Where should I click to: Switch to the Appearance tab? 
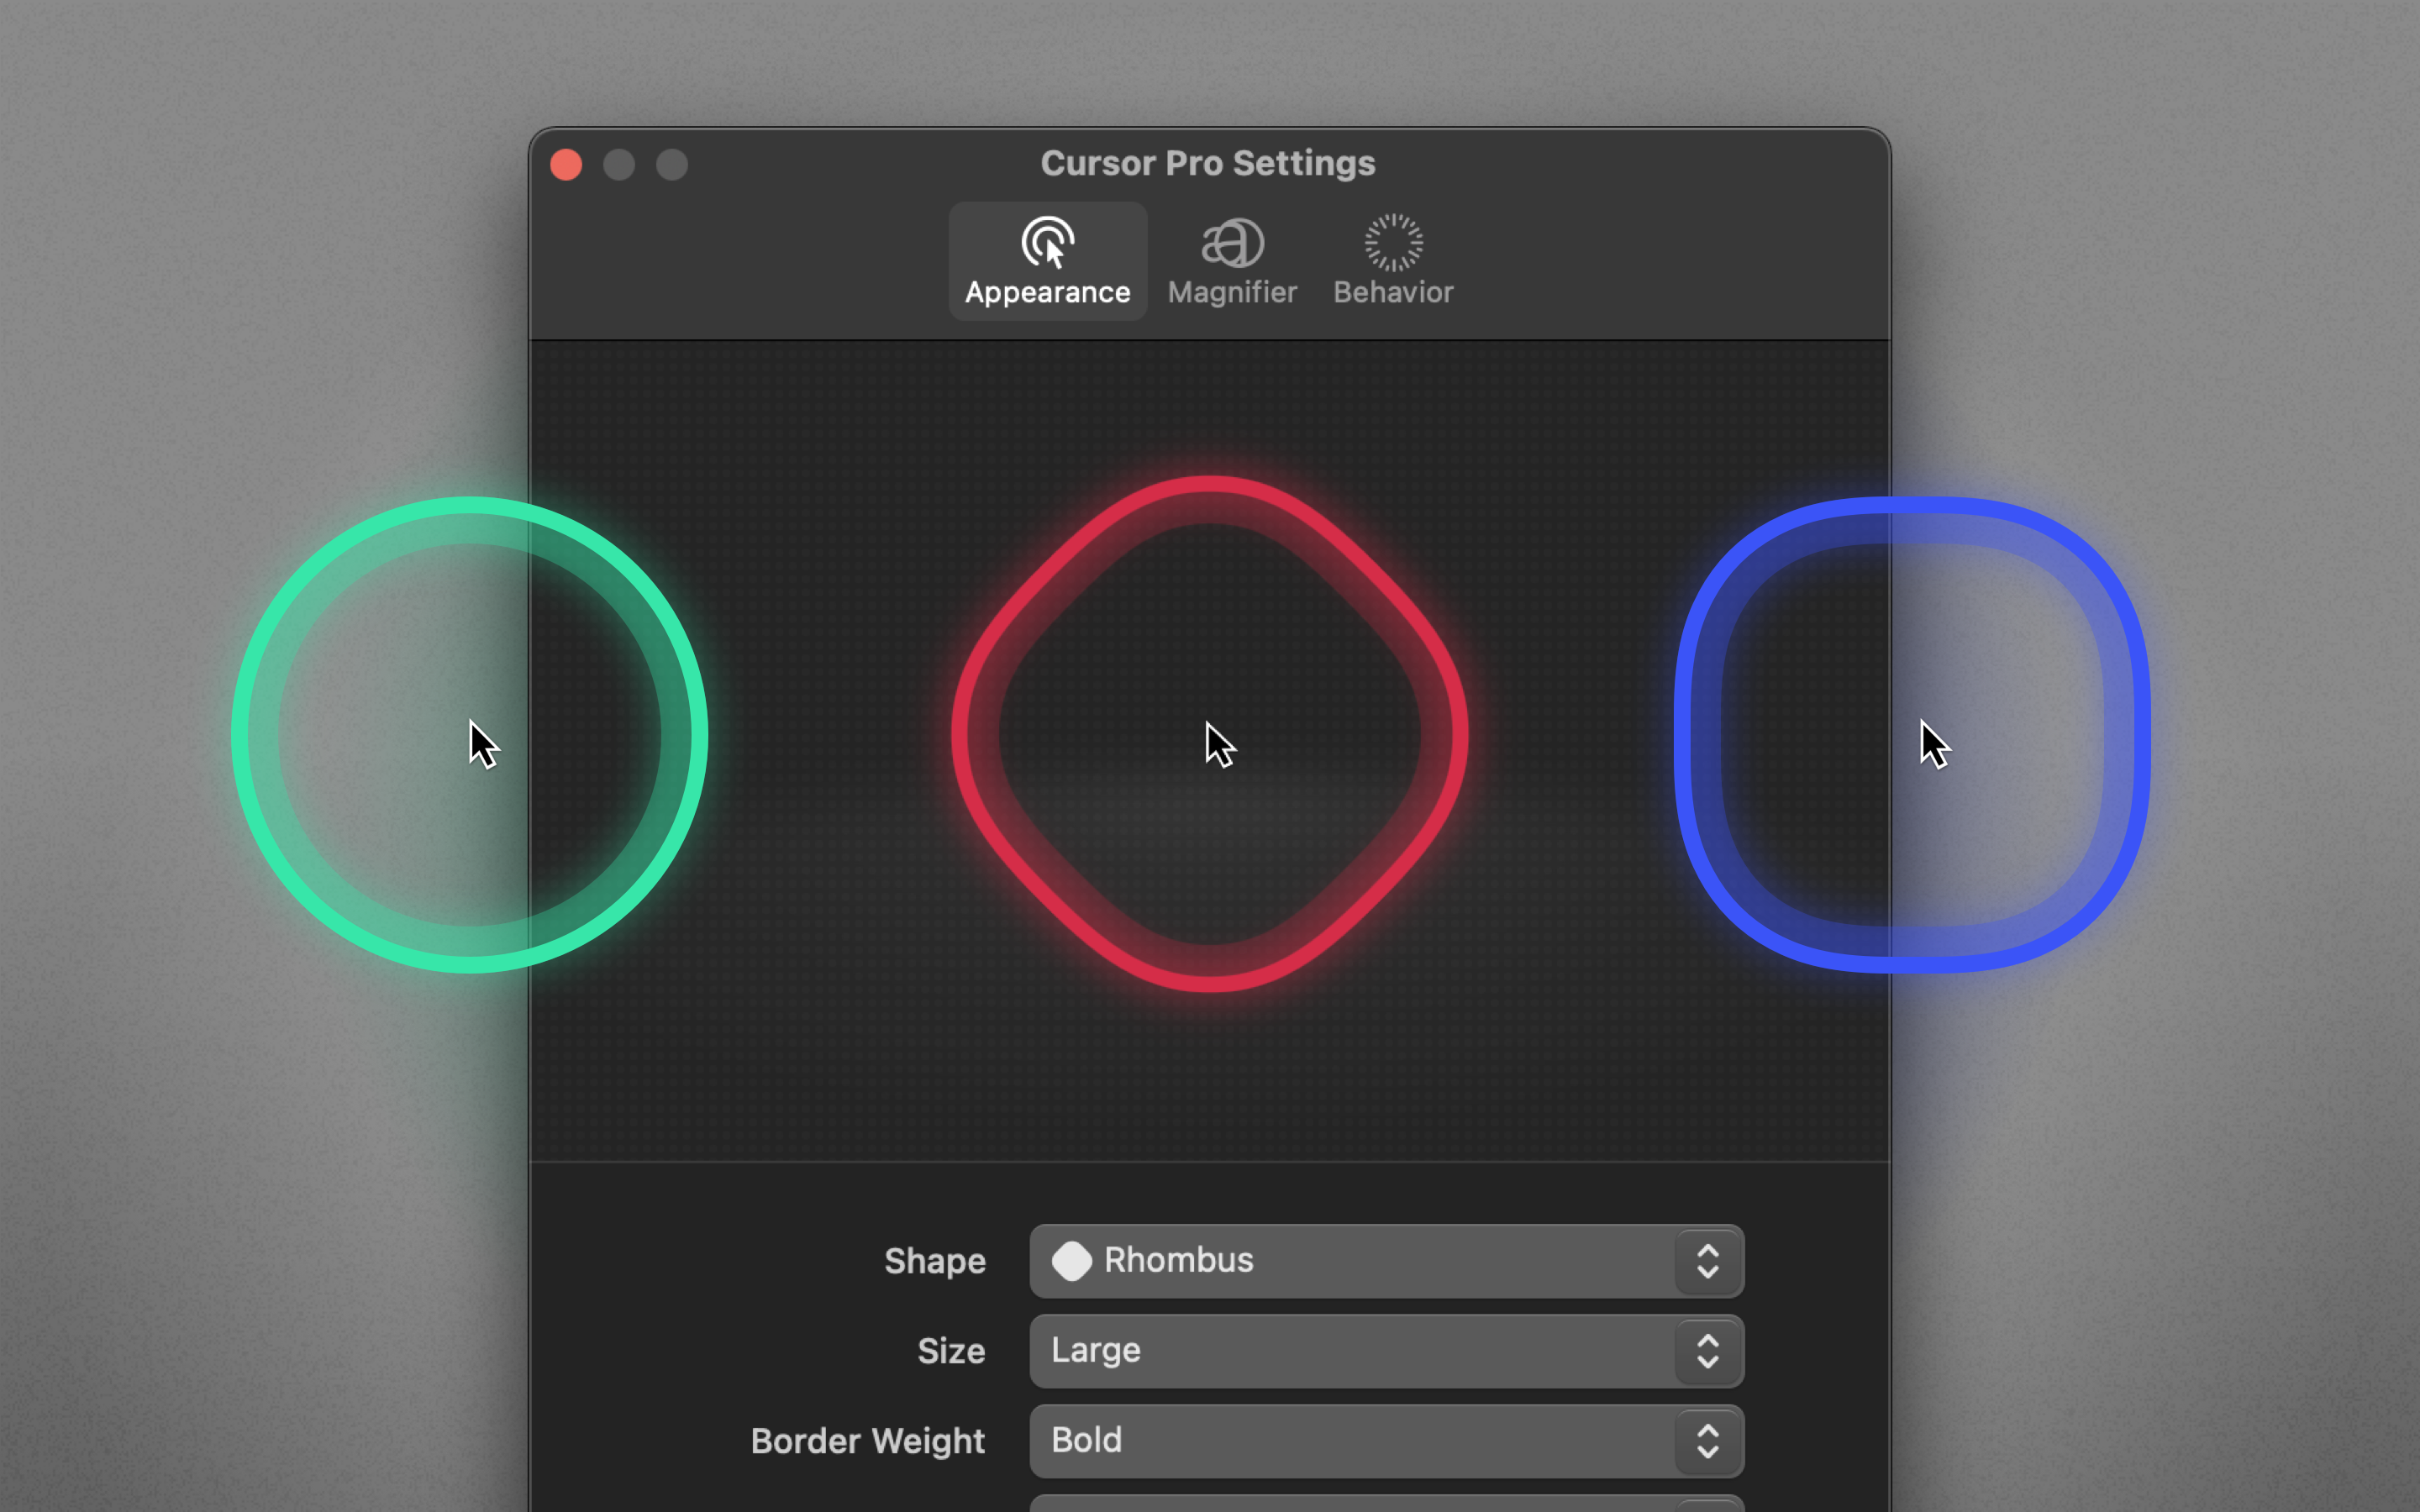click(x=1047, y=258)
